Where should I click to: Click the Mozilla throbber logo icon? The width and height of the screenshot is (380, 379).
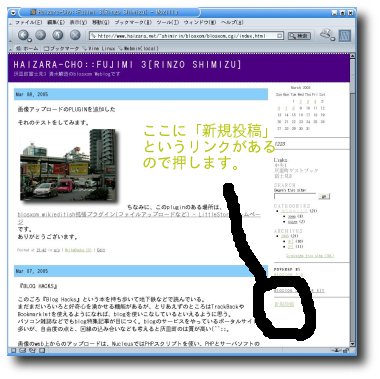point(345,35)
